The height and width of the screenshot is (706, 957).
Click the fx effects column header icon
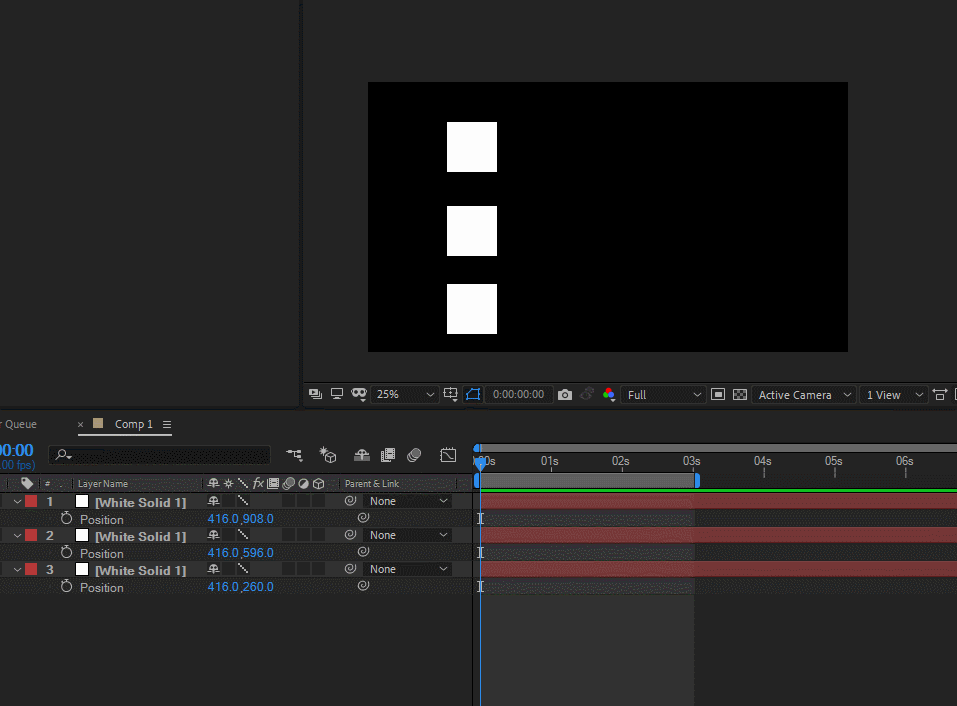(x=258, y=483)
